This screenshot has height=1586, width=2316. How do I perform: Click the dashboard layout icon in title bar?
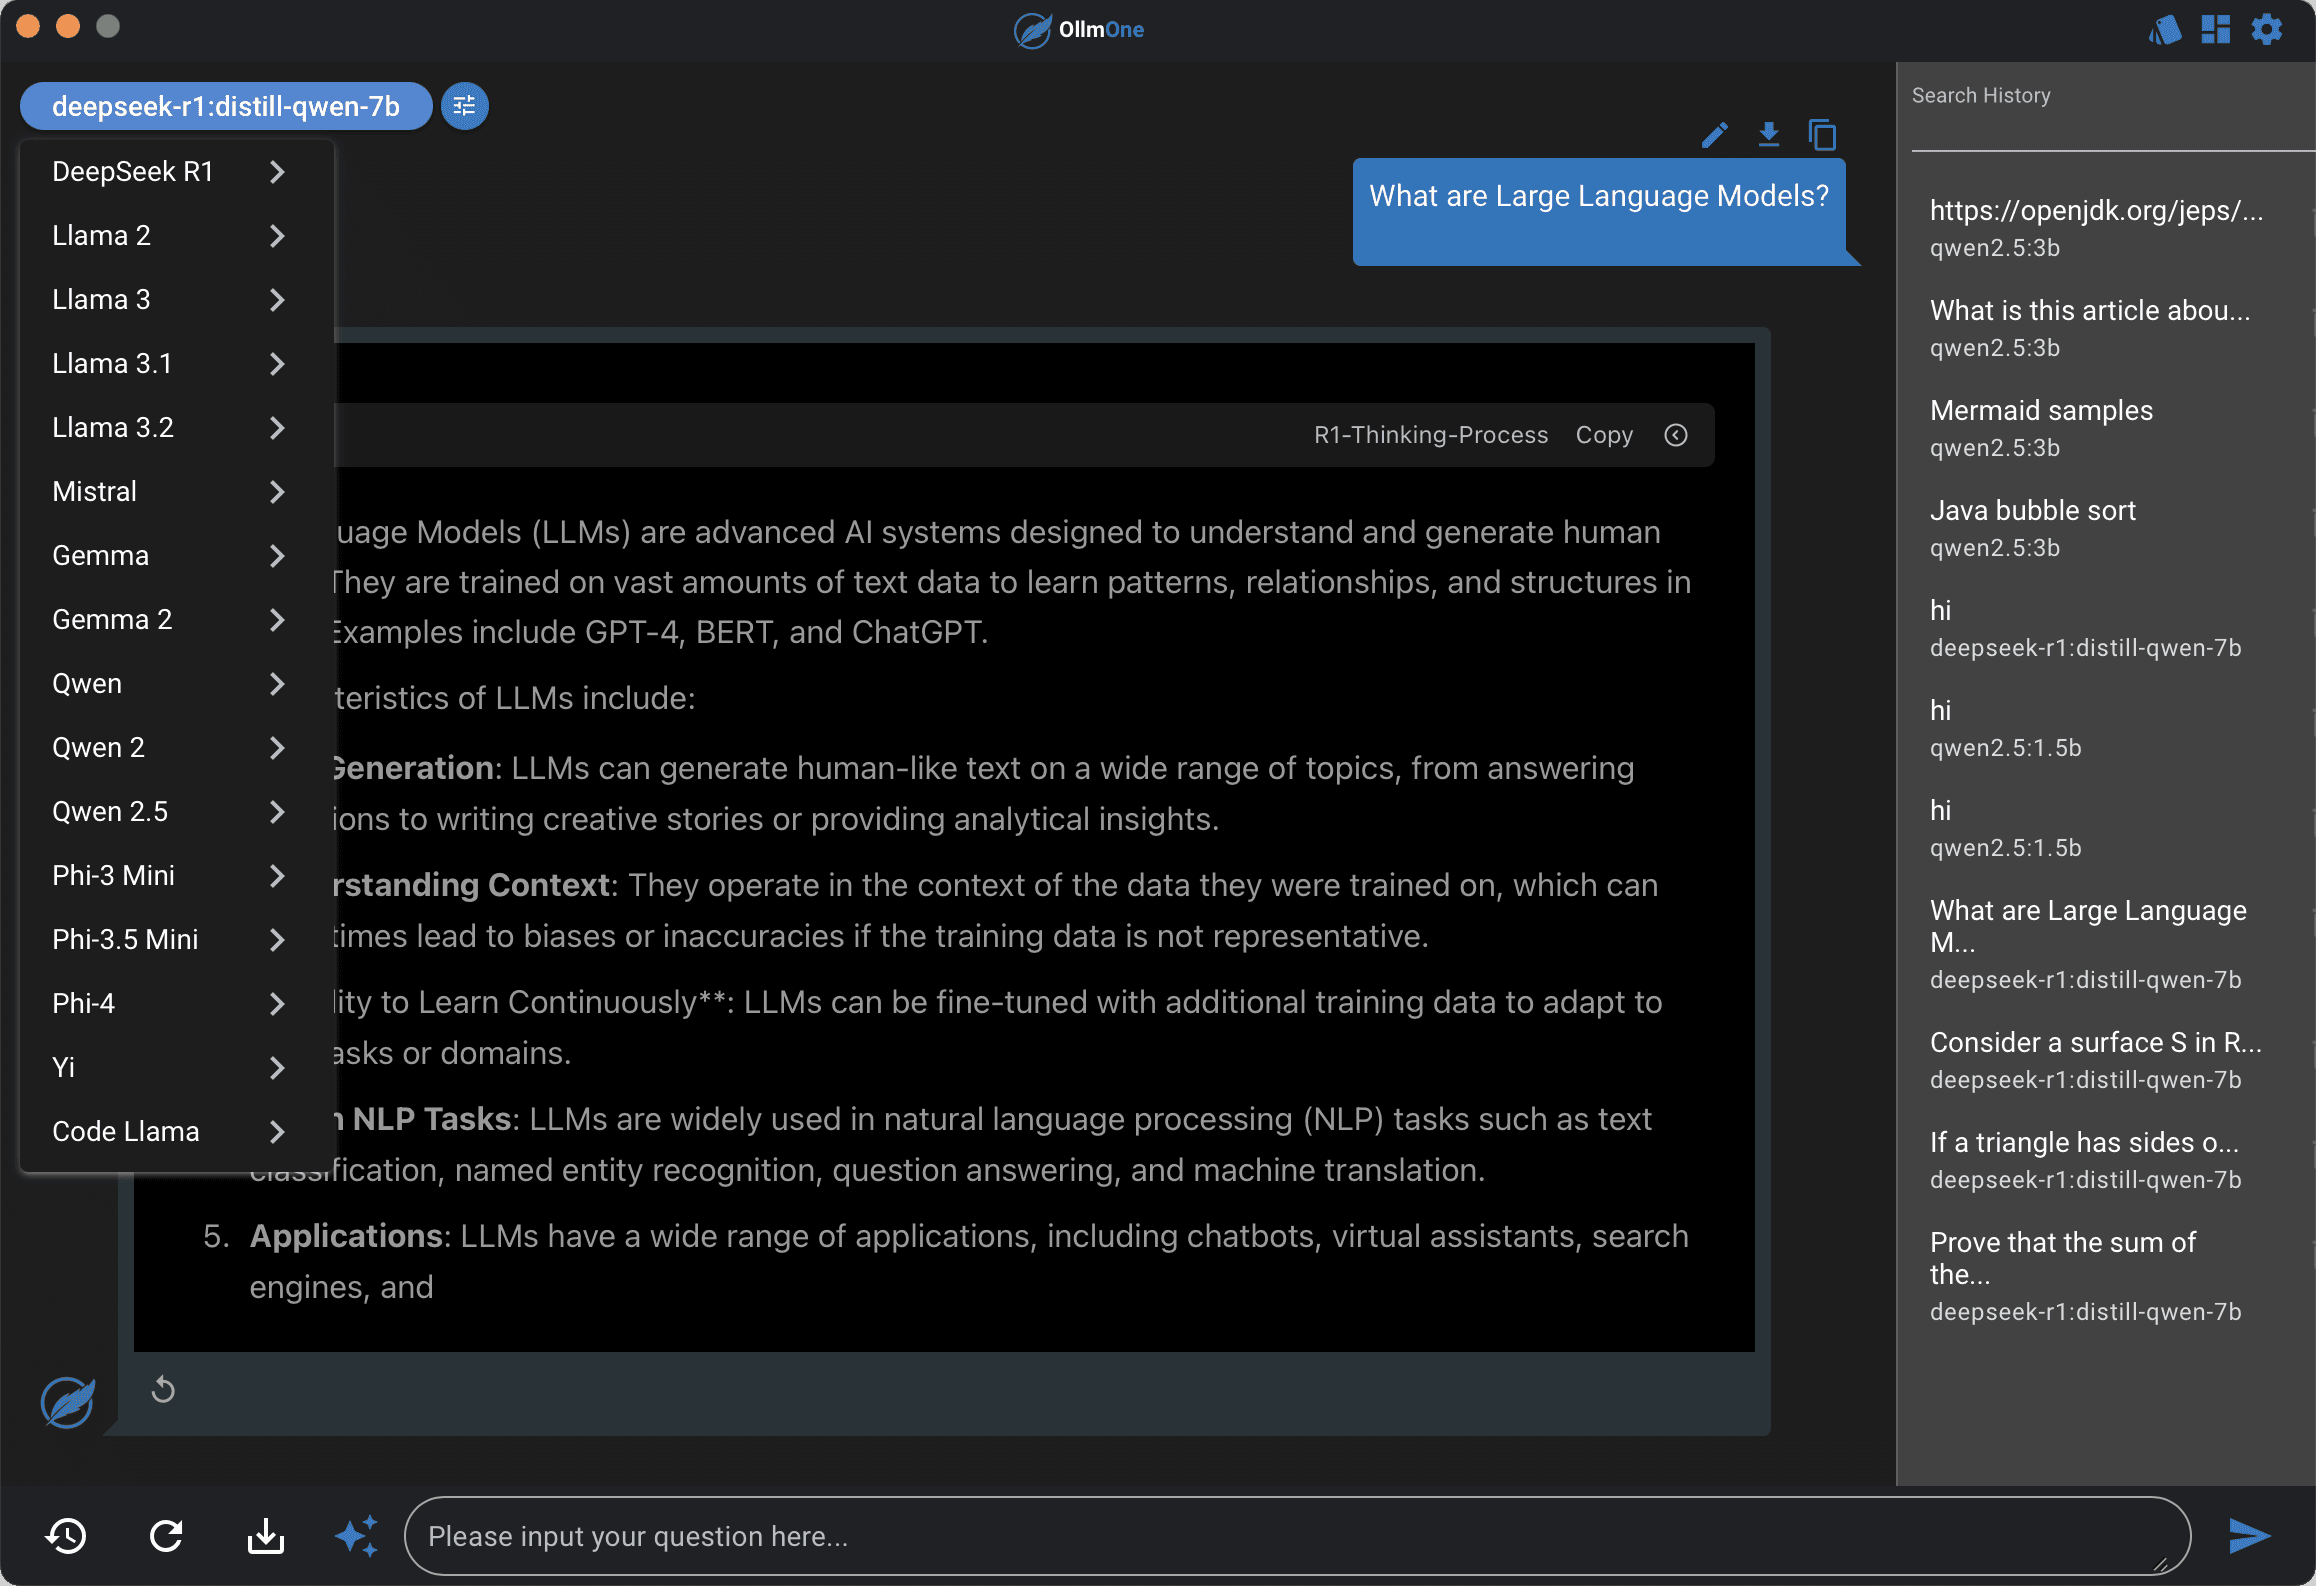tap(2215, 29)
